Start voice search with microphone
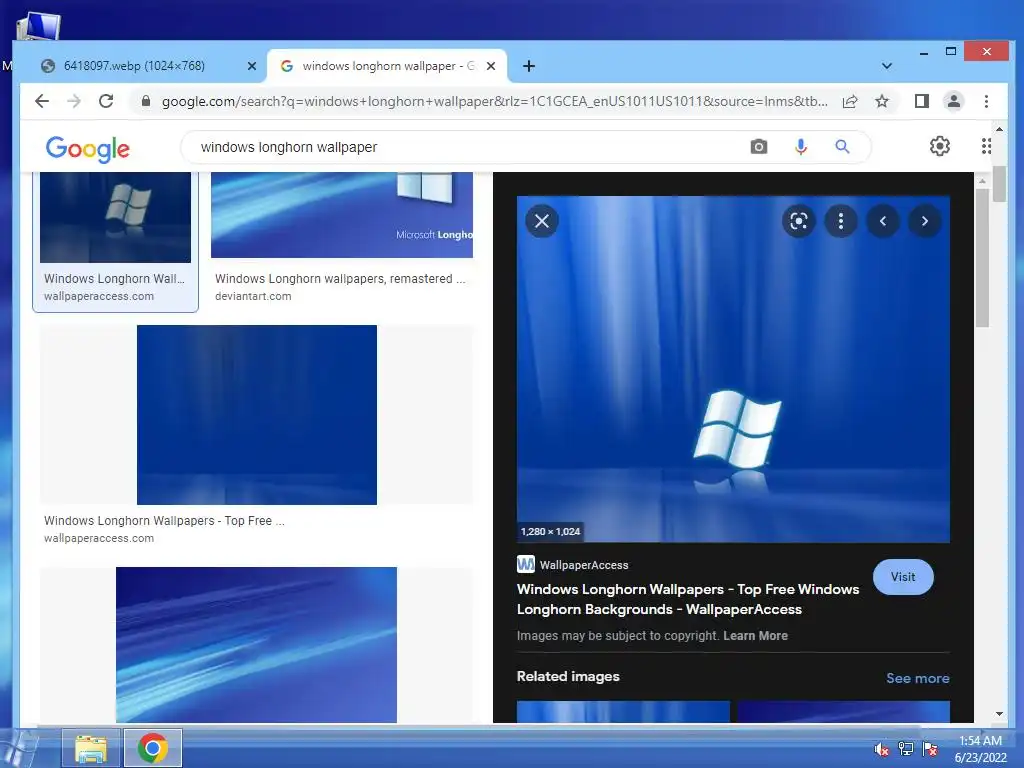The height and width of the screenshot is (768, 1024). (x=801, y=147)
